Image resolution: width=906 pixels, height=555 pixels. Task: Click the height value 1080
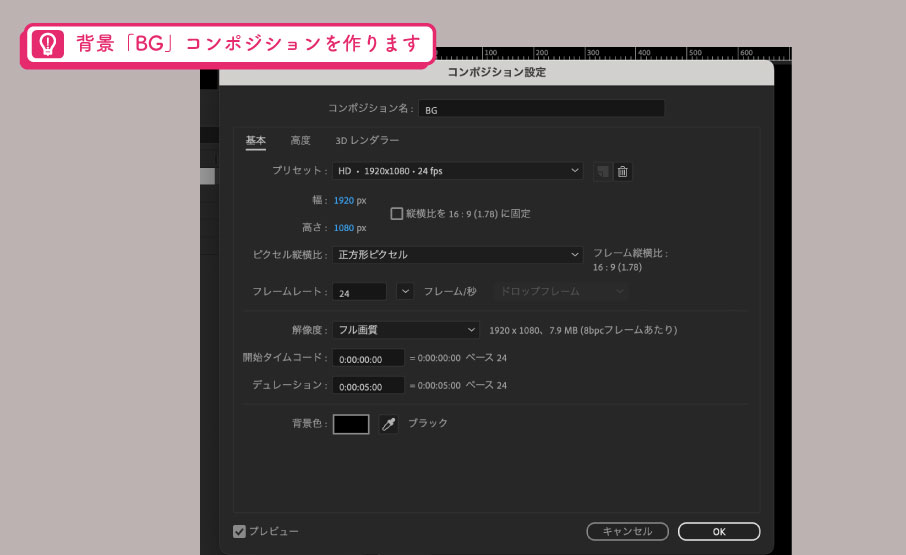click(344, 228)
